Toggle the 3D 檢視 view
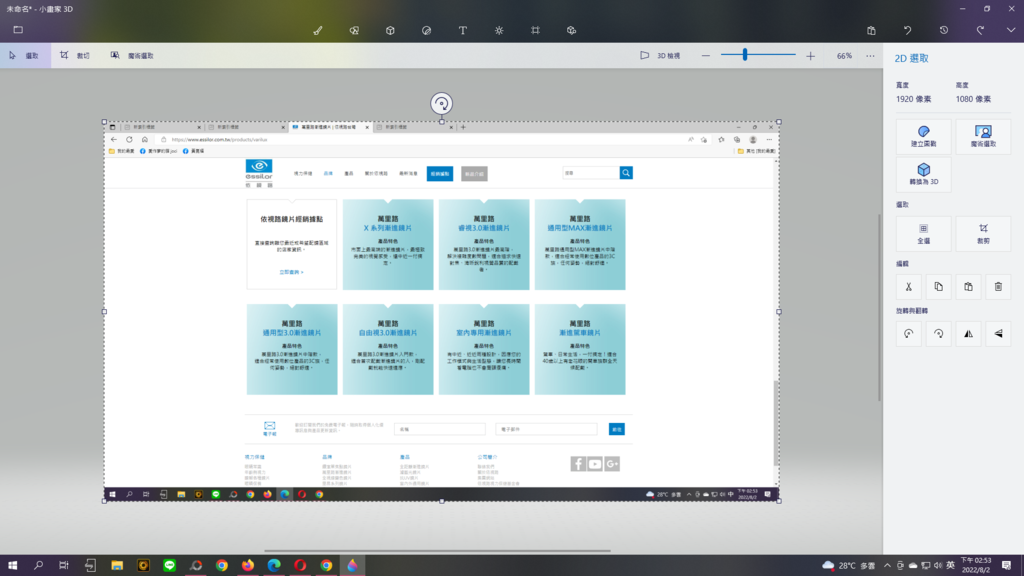 tap(660, 56)
